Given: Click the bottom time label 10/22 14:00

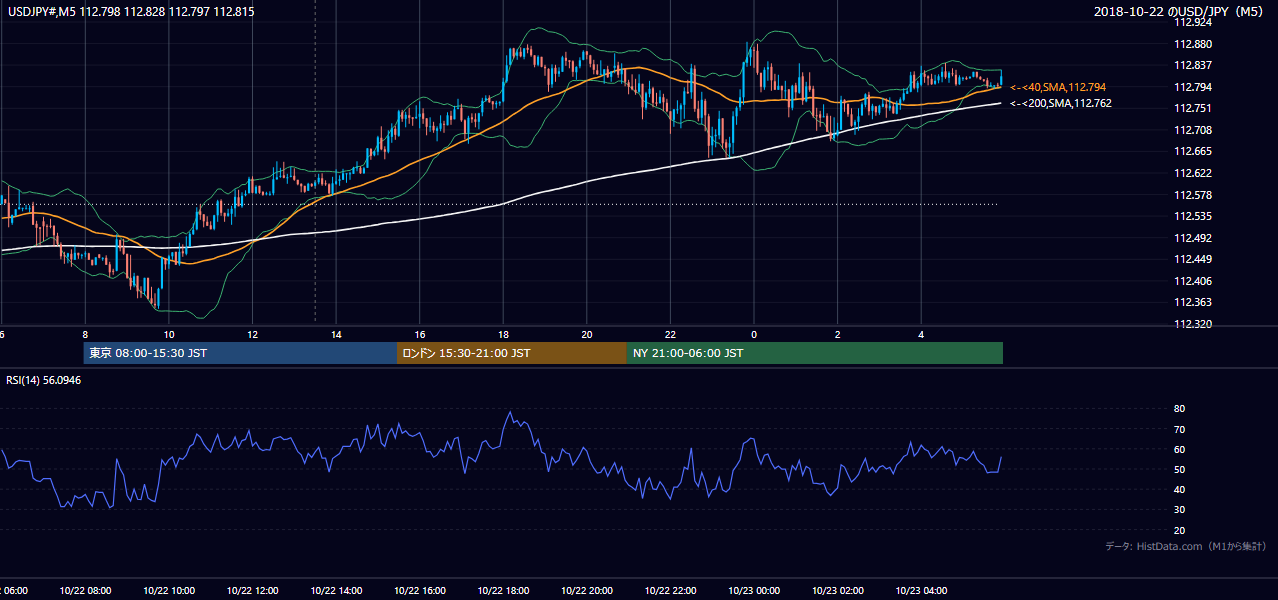Looking at the screenshot, I should [336, 591].
